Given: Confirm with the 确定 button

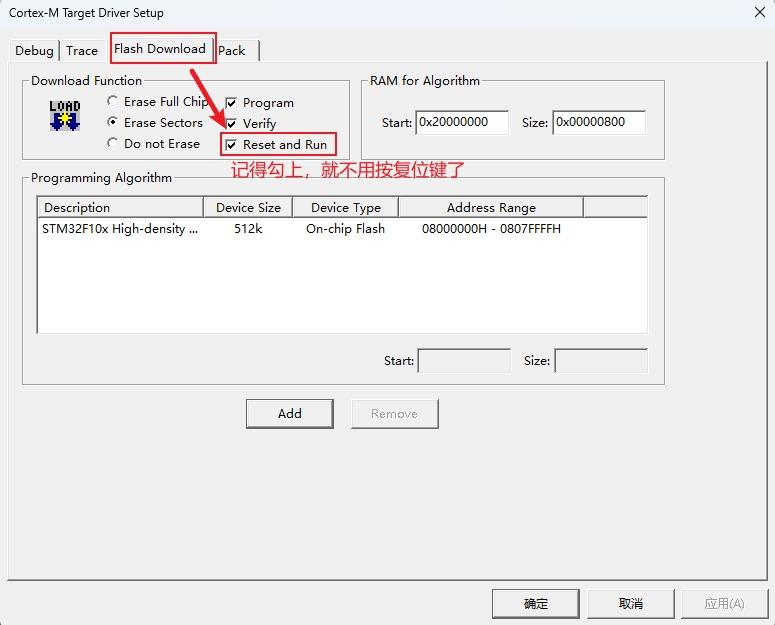Looking at the screenshot, I should [x=535, y=604].
